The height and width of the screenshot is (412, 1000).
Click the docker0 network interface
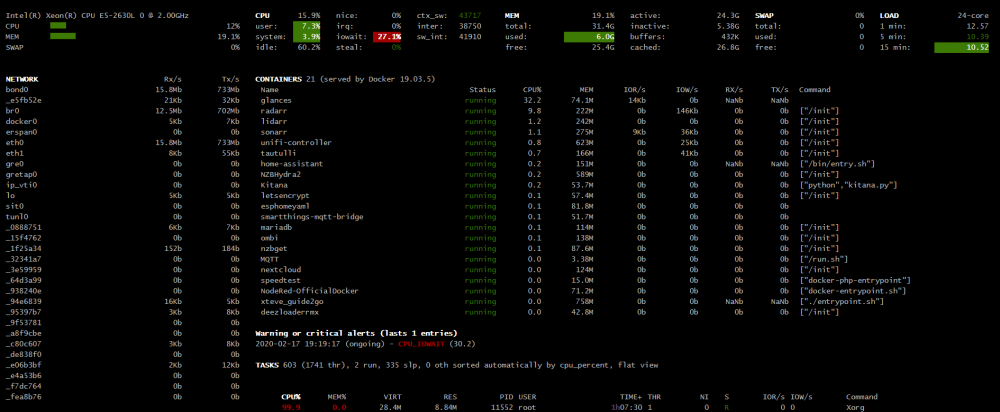21,121
